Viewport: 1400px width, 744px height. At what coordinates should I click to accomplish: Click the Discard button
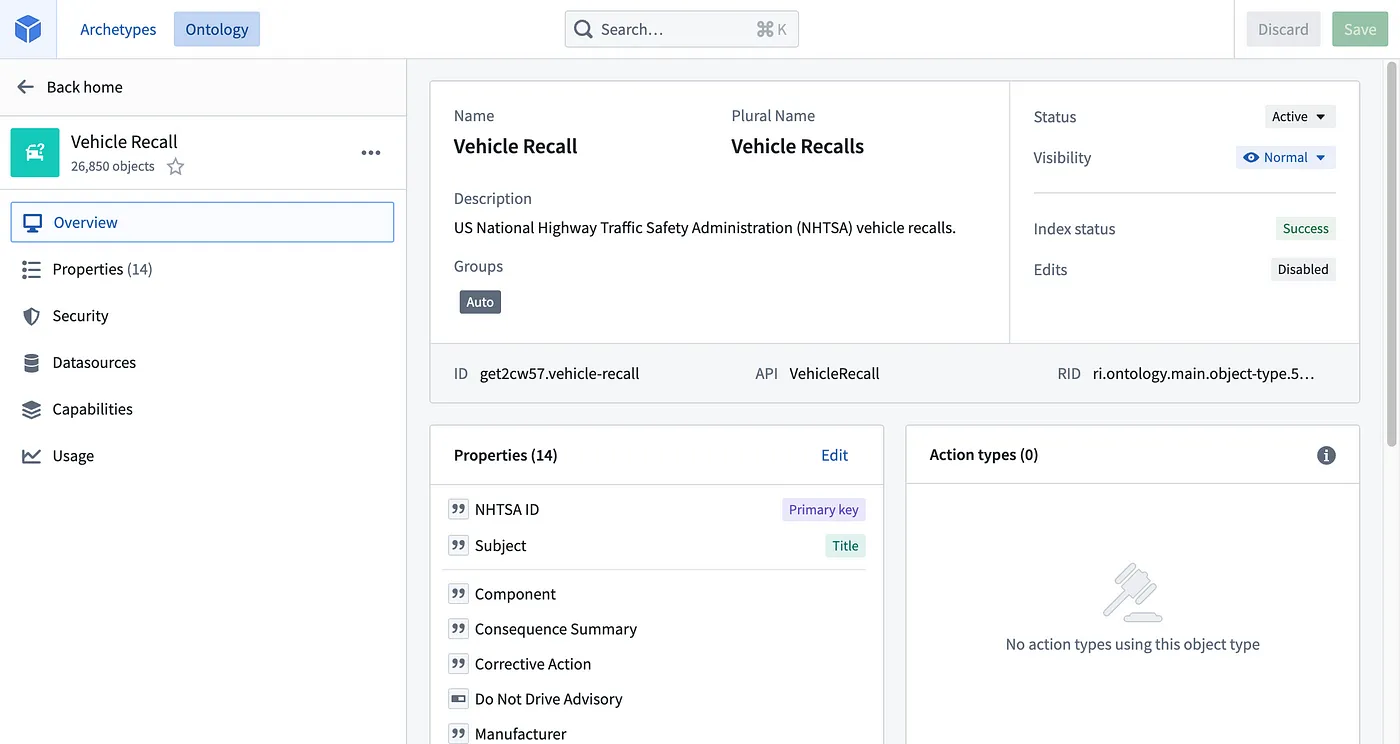click(1283, 29)
